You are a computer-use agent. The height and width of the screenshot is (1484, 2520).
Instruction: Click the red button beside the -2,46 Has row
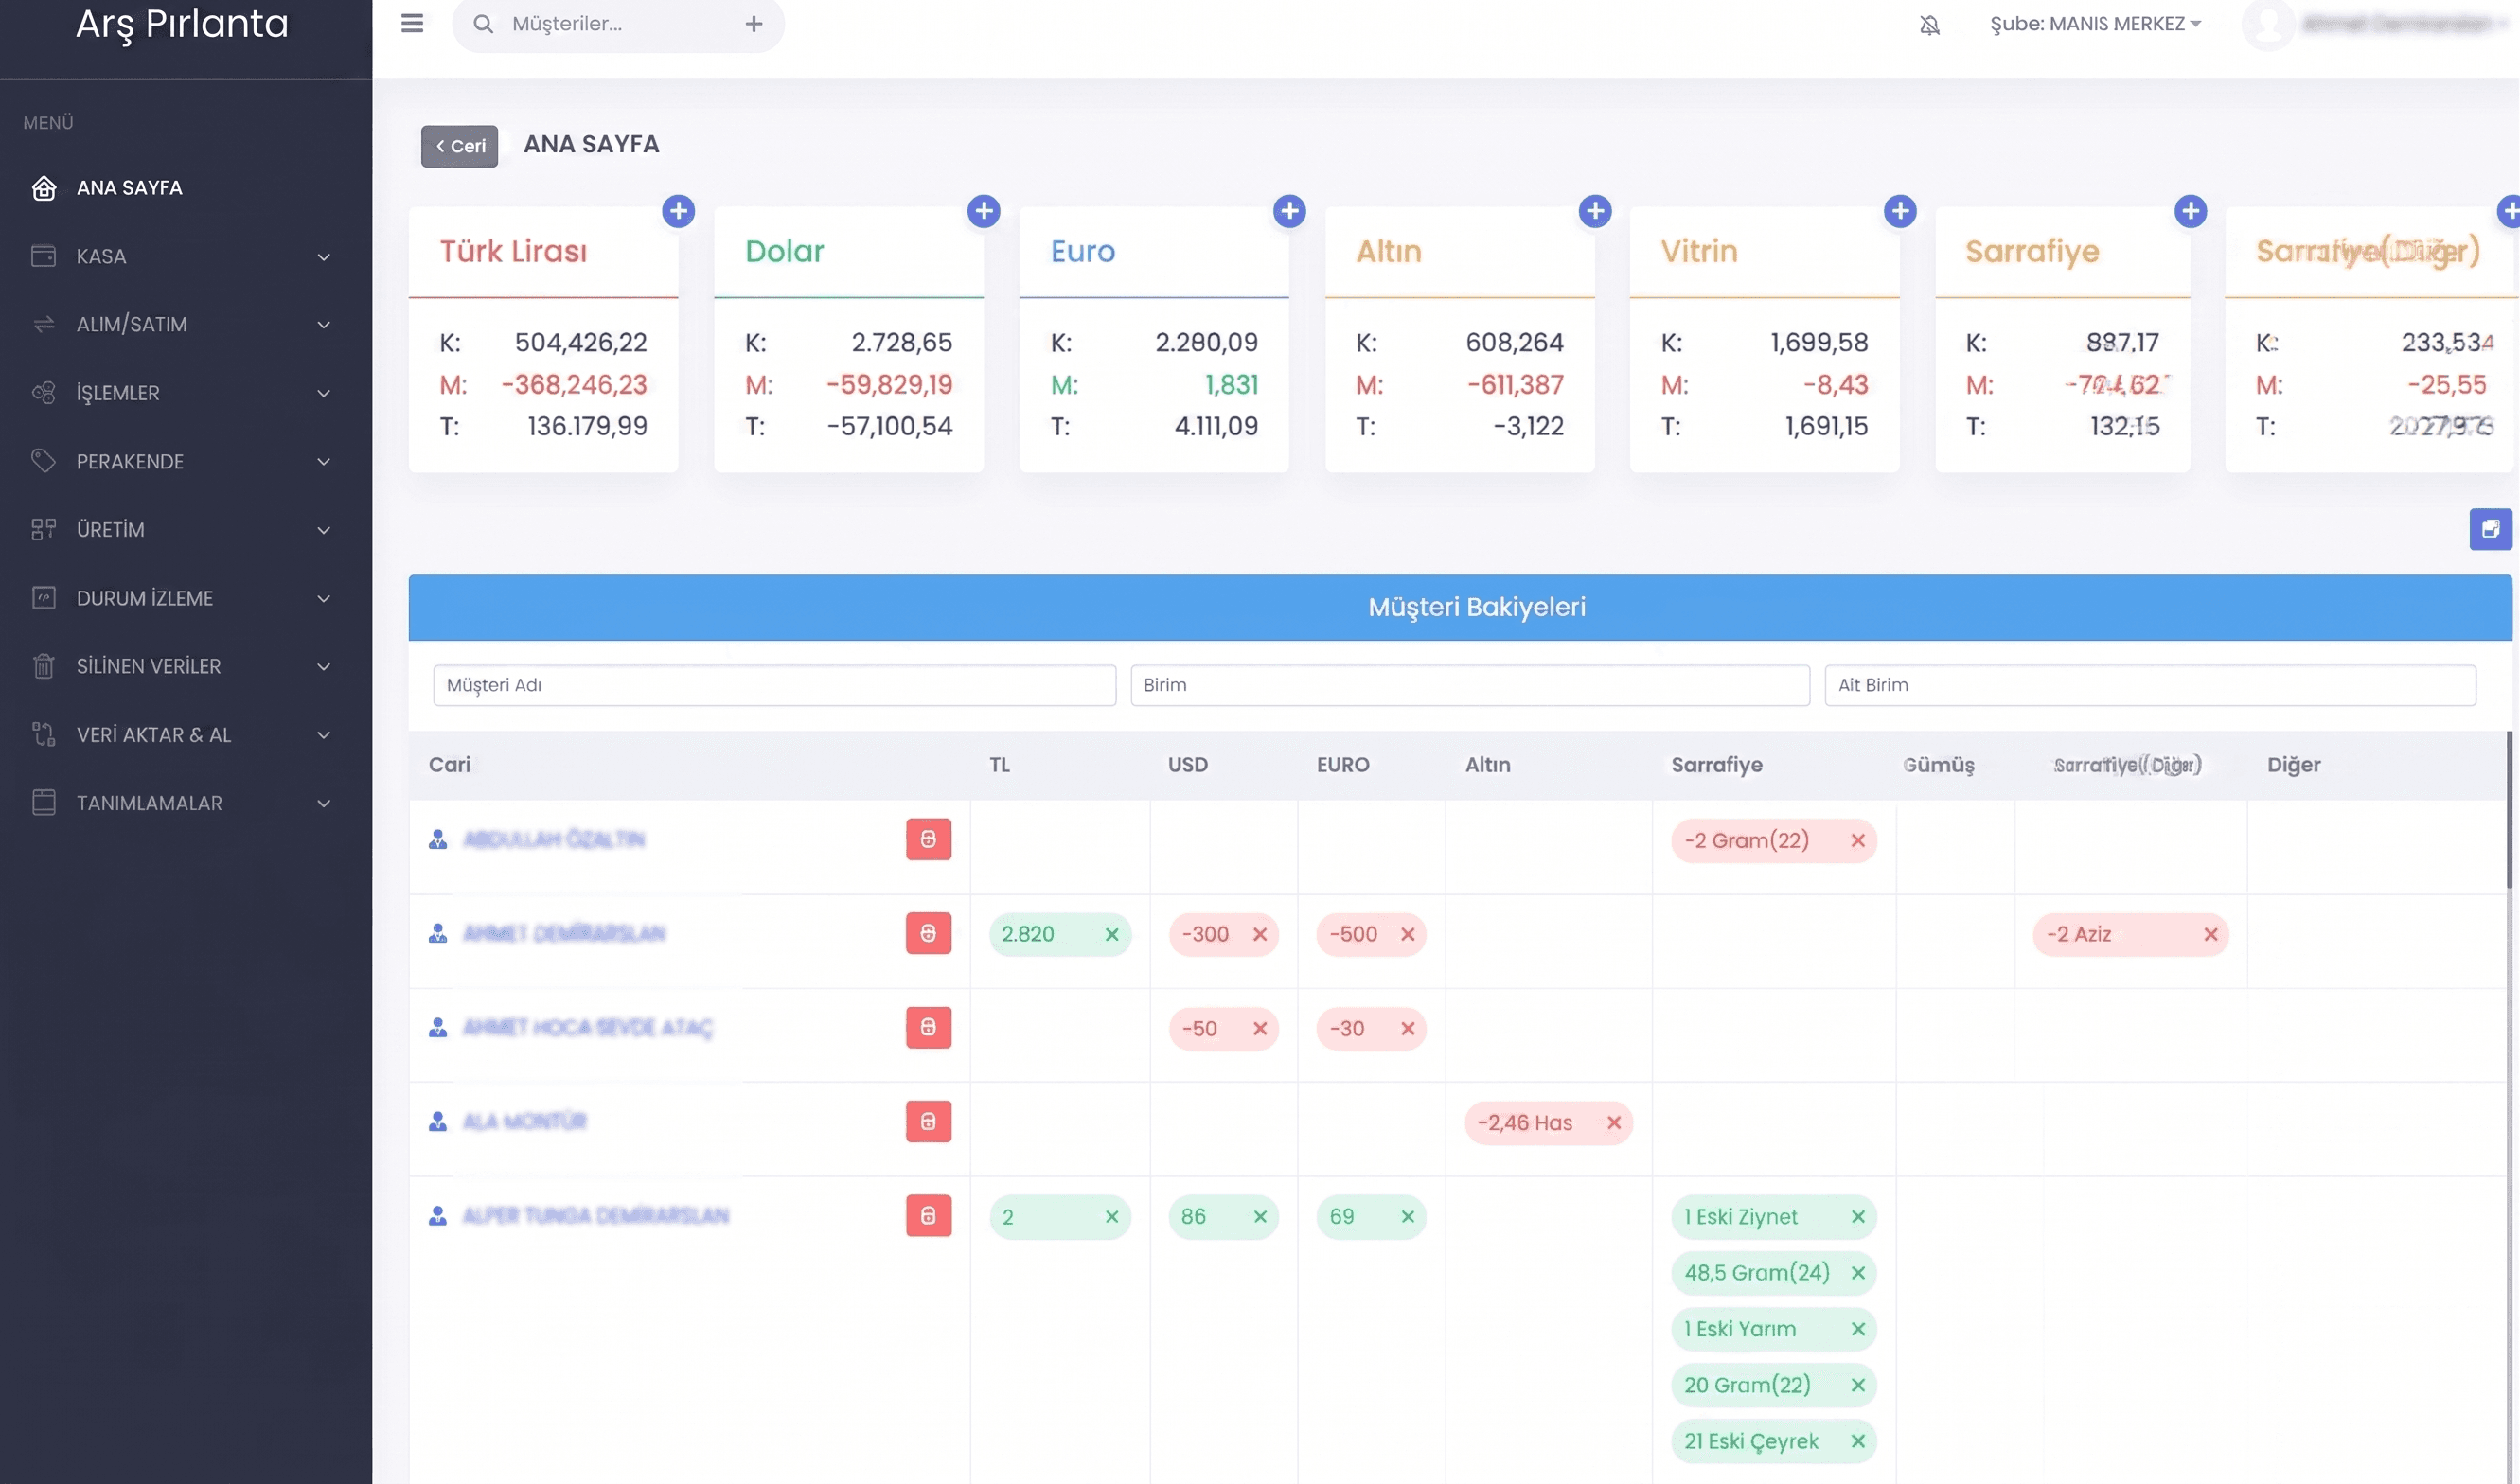coord(928,1122)
